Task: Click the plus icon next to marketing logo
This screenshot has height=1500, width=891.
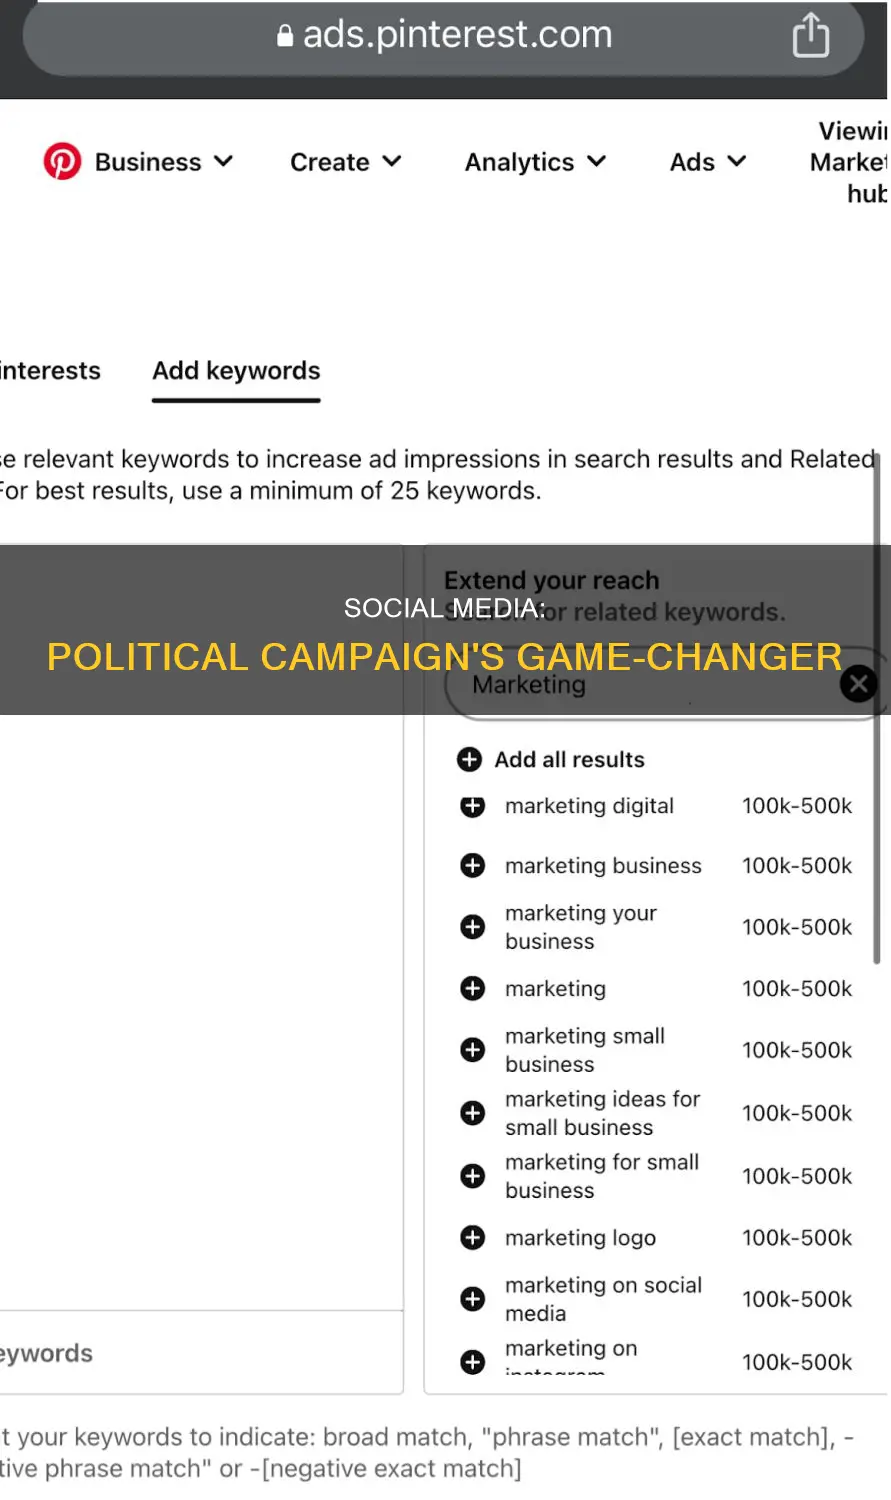Action: tap(471, 1237)
